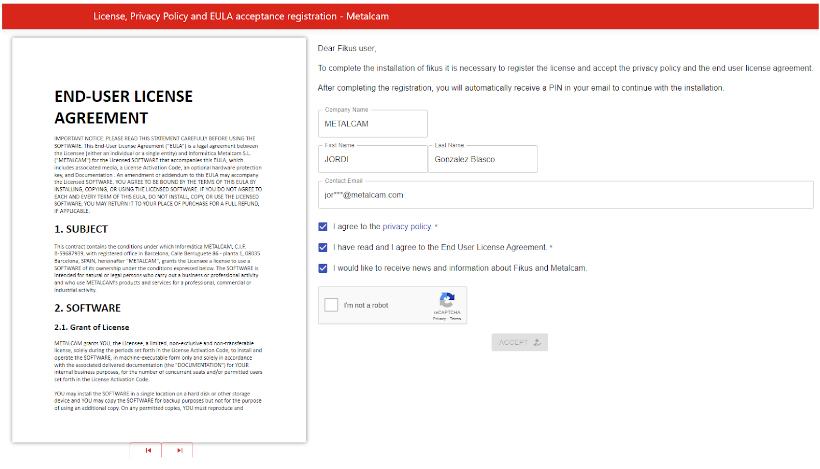Screen dimensions: 820x469
Task: Toggle the privacy policy agreement checkbox
Action: click(x=323, y=227)
